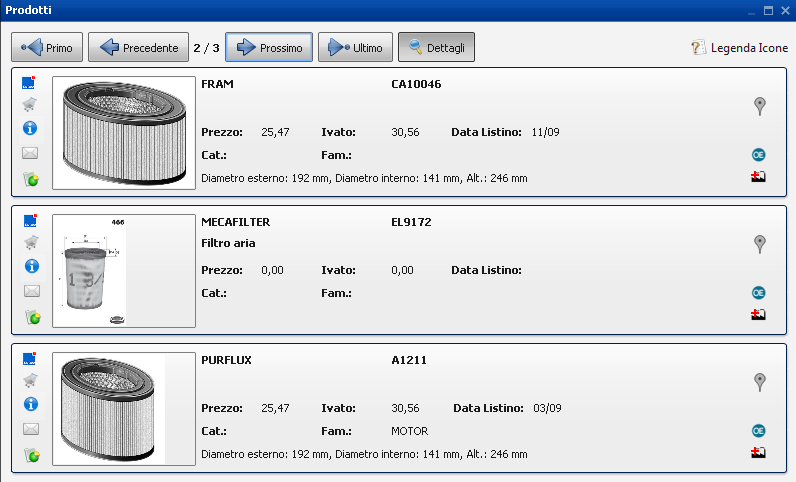Click green documents icon in PURFLUX row
The height and width of the screenshot is (482, 796).
(32, 455)
